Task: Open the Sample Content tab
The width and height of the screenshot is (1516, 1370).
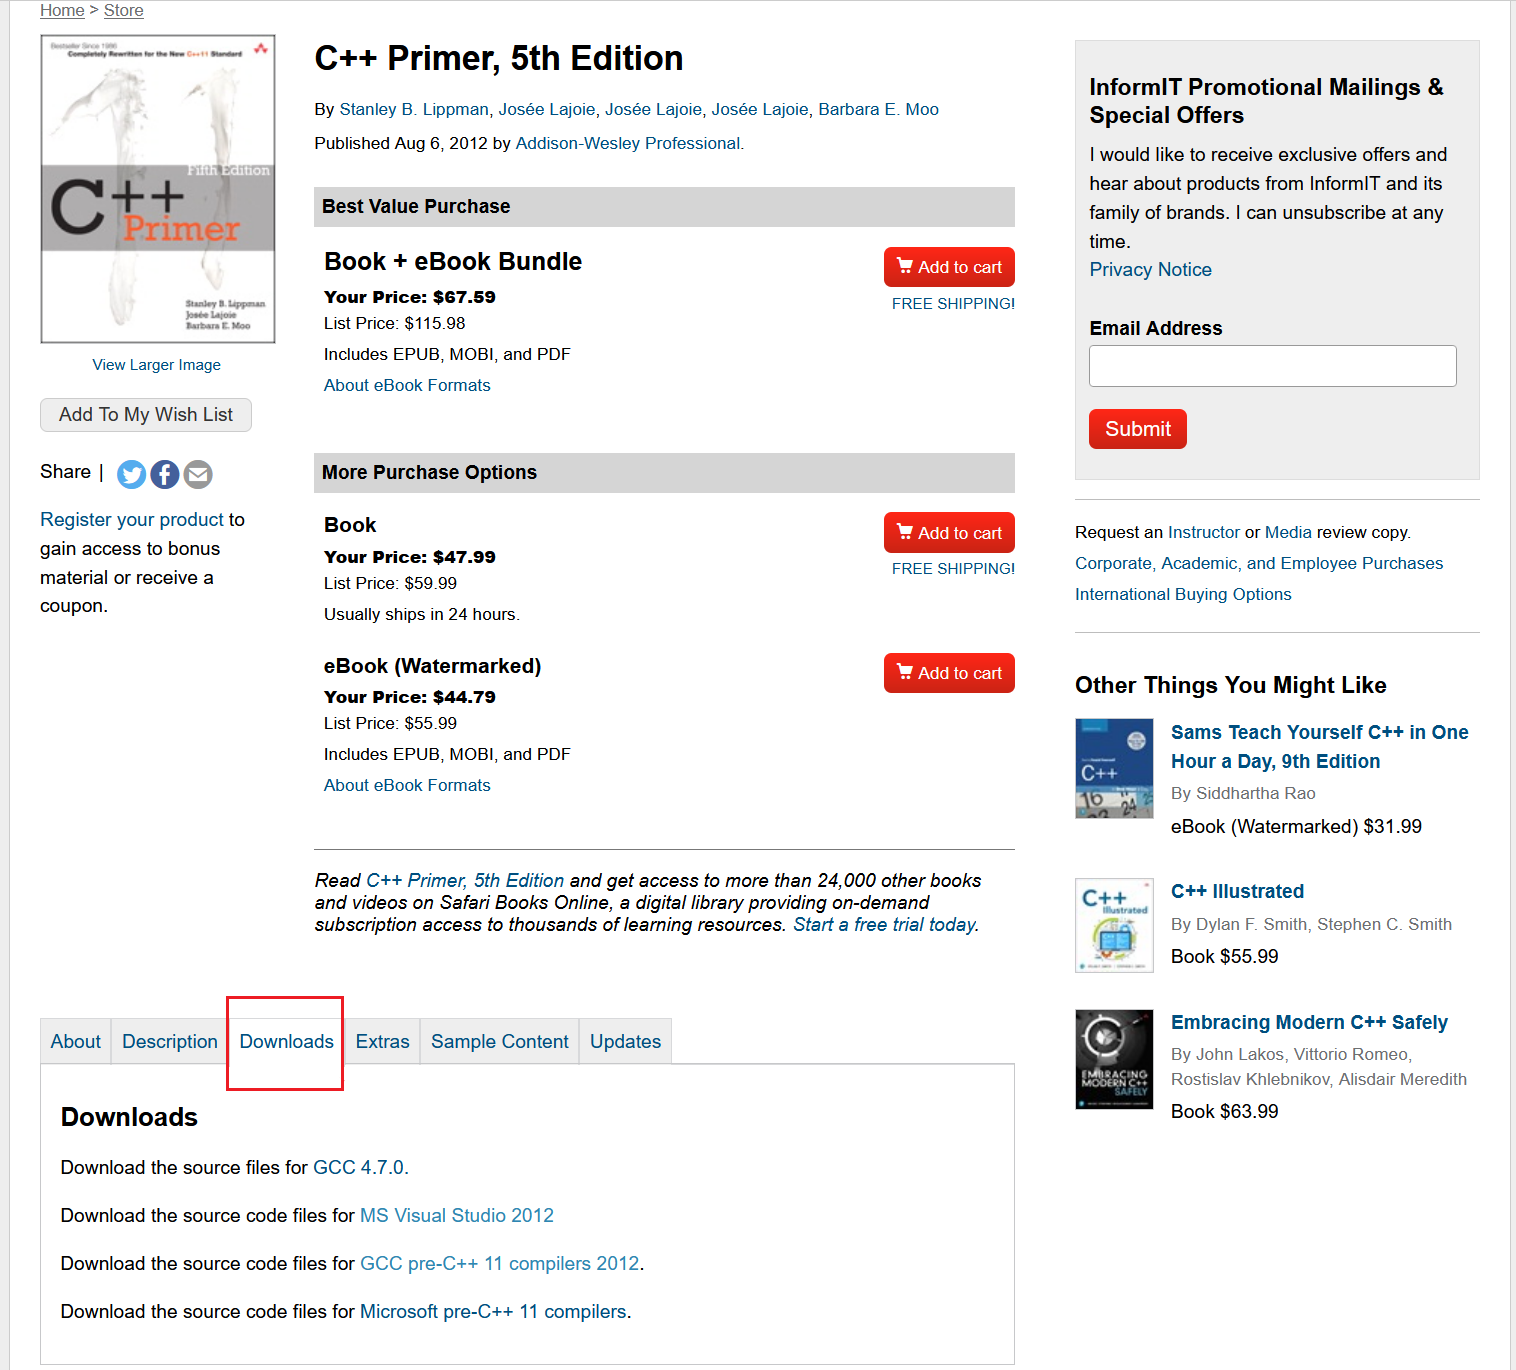Action: pyautogui.click(x=500, y=1041)
